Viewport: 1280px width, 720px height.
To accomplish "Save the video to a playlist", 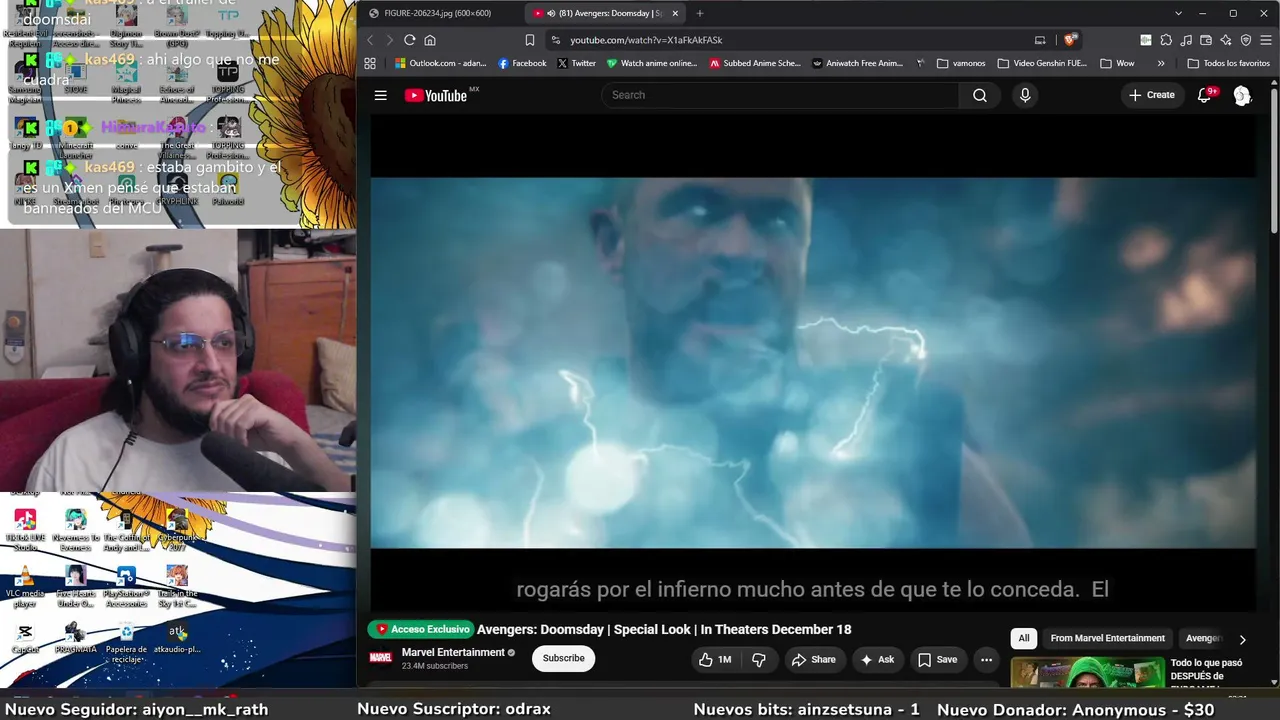I will coord(938,659).
